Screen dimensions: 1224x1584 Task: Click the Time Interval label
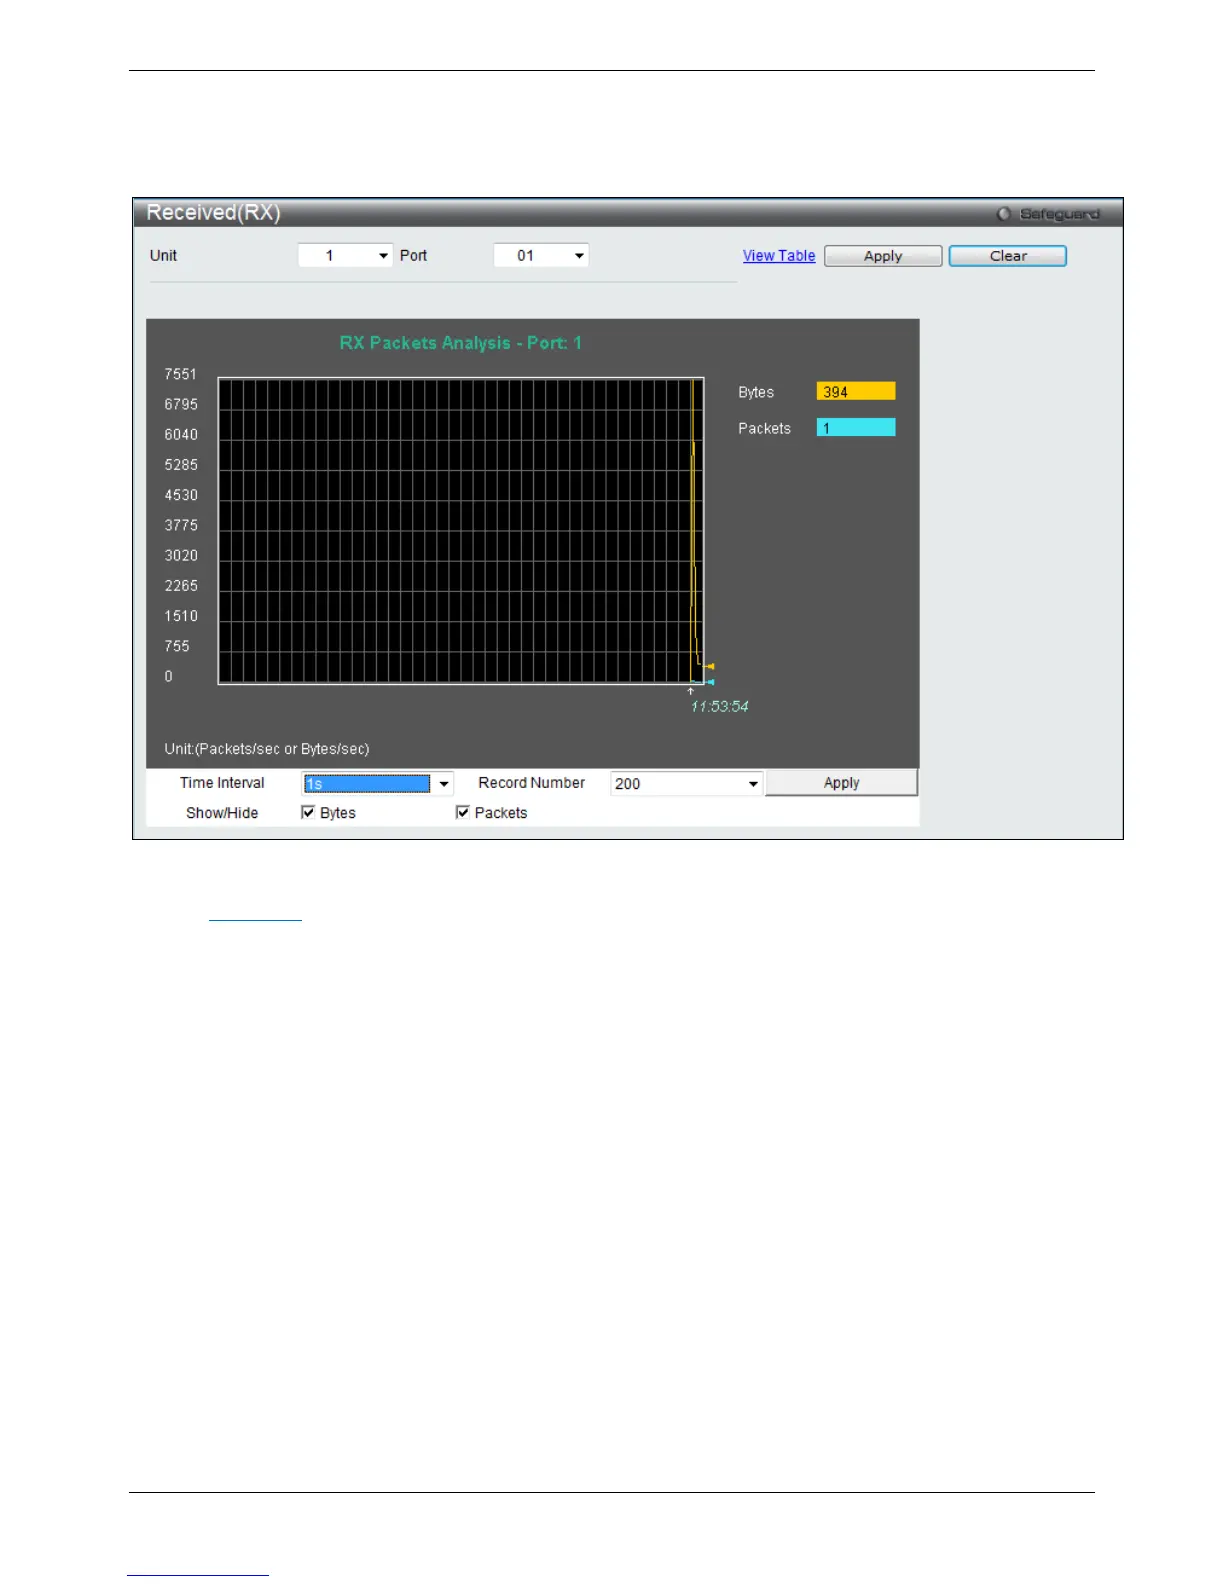click(x=222, y=783)
